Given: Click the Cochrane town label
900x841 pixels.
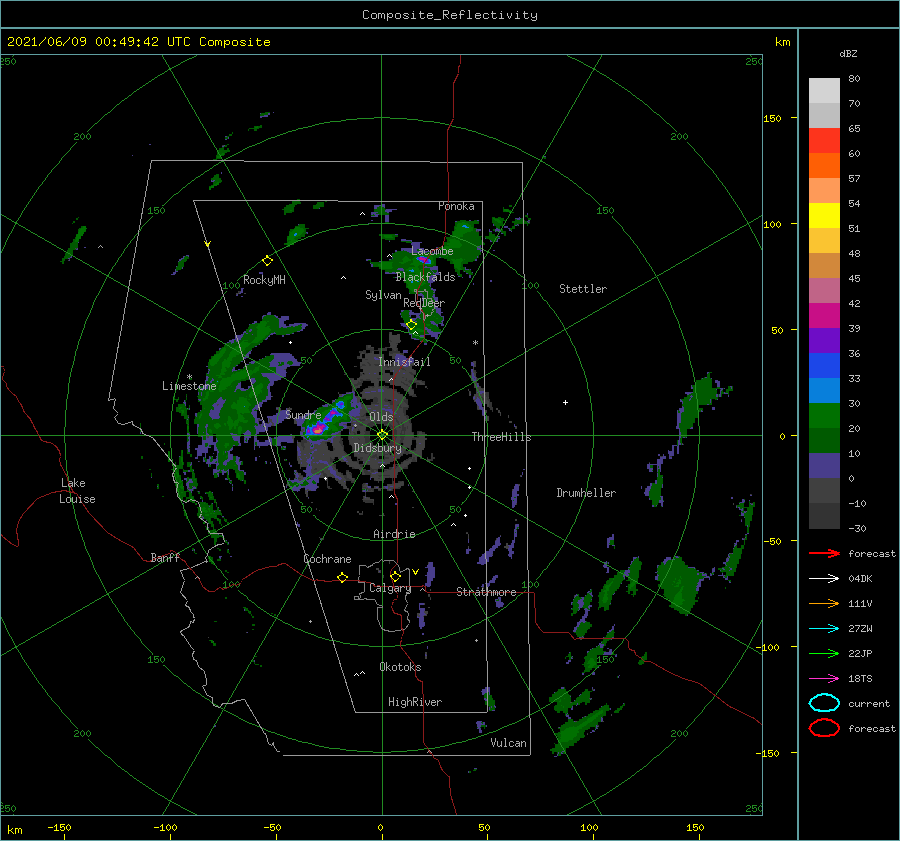Looking at the screenshot, I should 327,559.
